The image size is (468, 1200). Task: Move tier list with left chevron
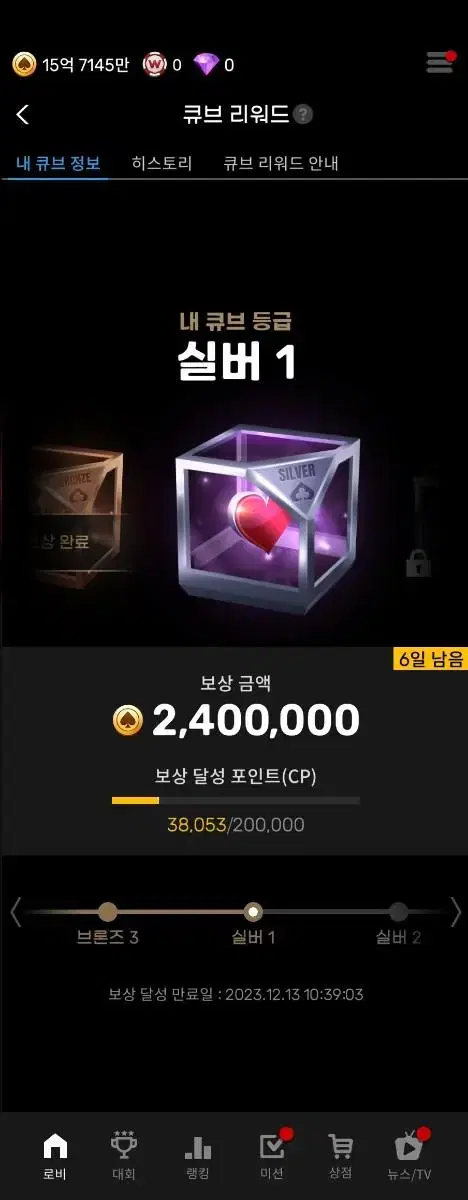click(x=15, y=911)
